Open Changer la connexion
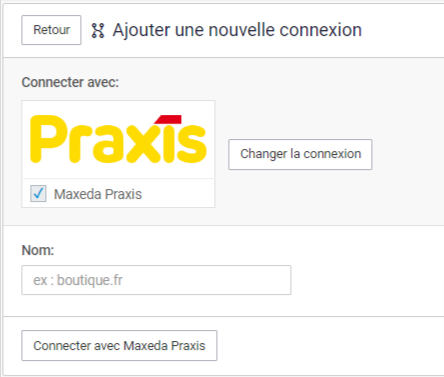This screenshot has height=377, width=444. [x=300, y=154]
